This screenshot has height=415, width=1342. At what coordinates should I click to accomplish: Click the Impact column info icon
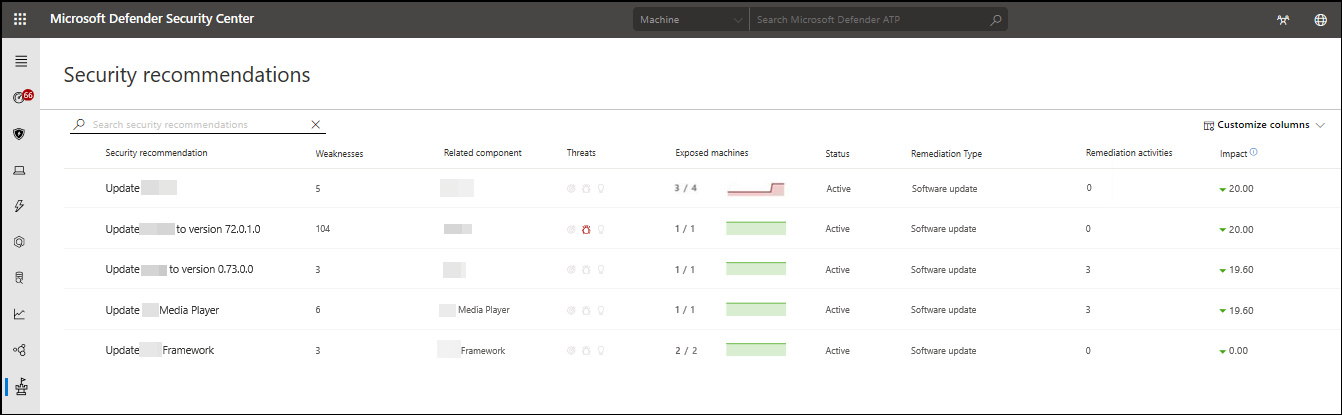1254,153
